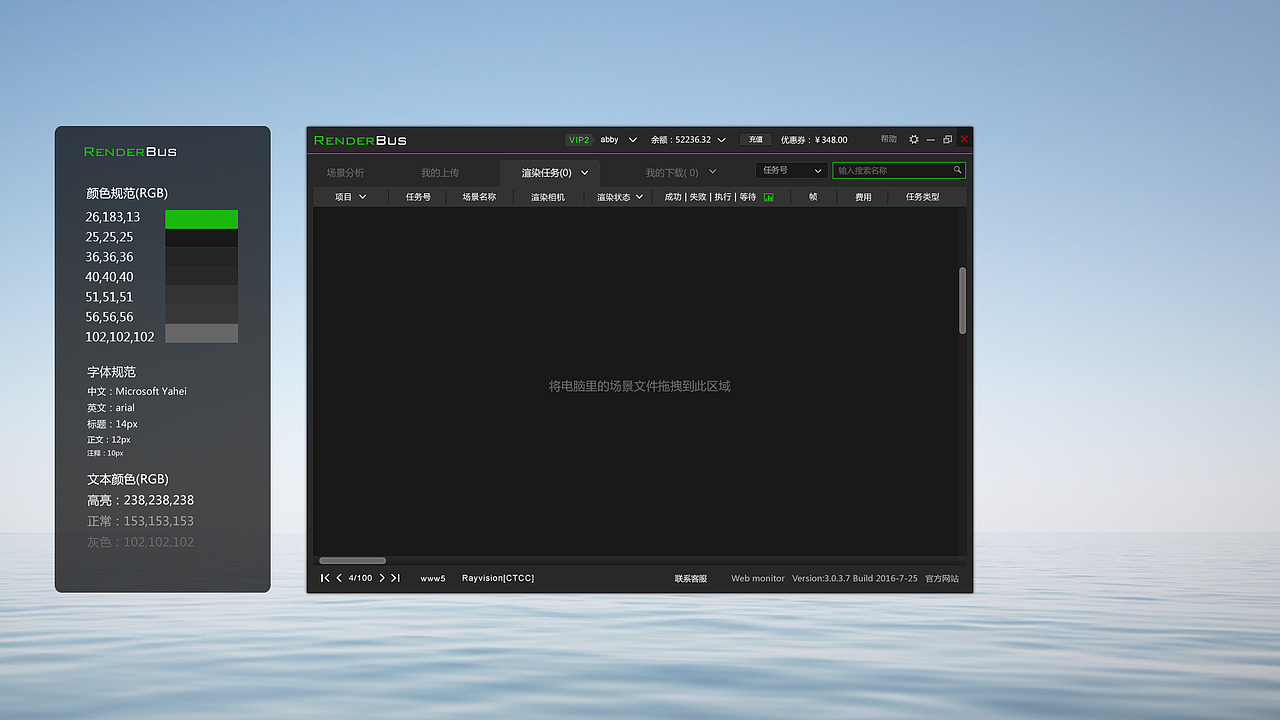The width and height of the screenshot is (1280, 720).
Task: Click the VIP2 membership badge
Action: [579, 140]
